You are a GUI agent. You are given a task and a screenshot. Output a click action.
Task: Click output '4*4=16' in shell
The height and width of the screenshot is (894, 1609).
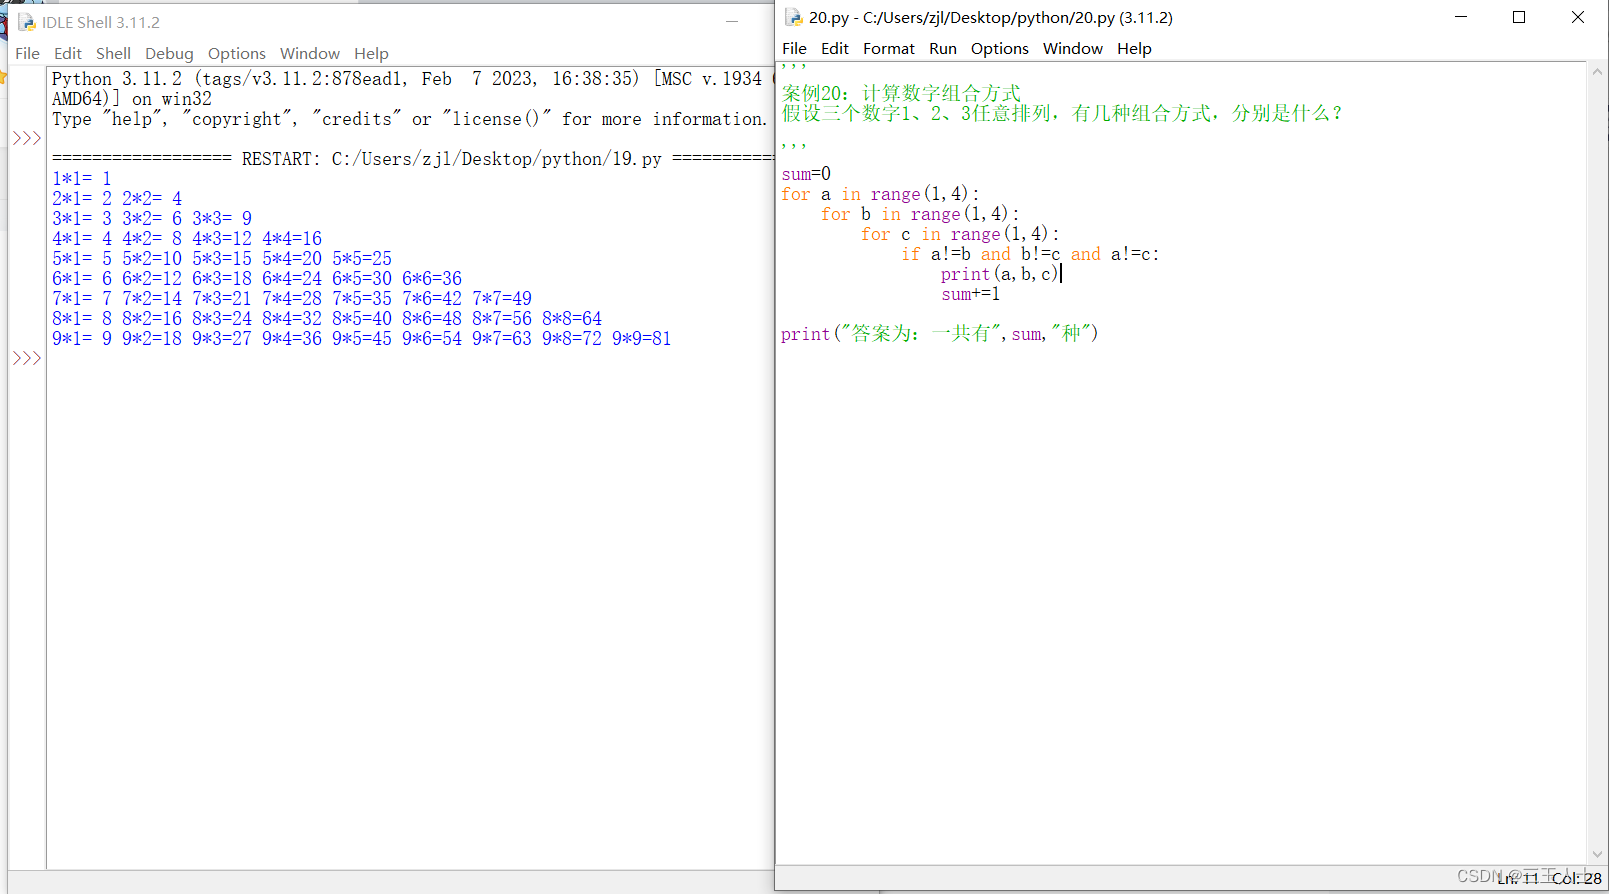[x=292, y=239]
